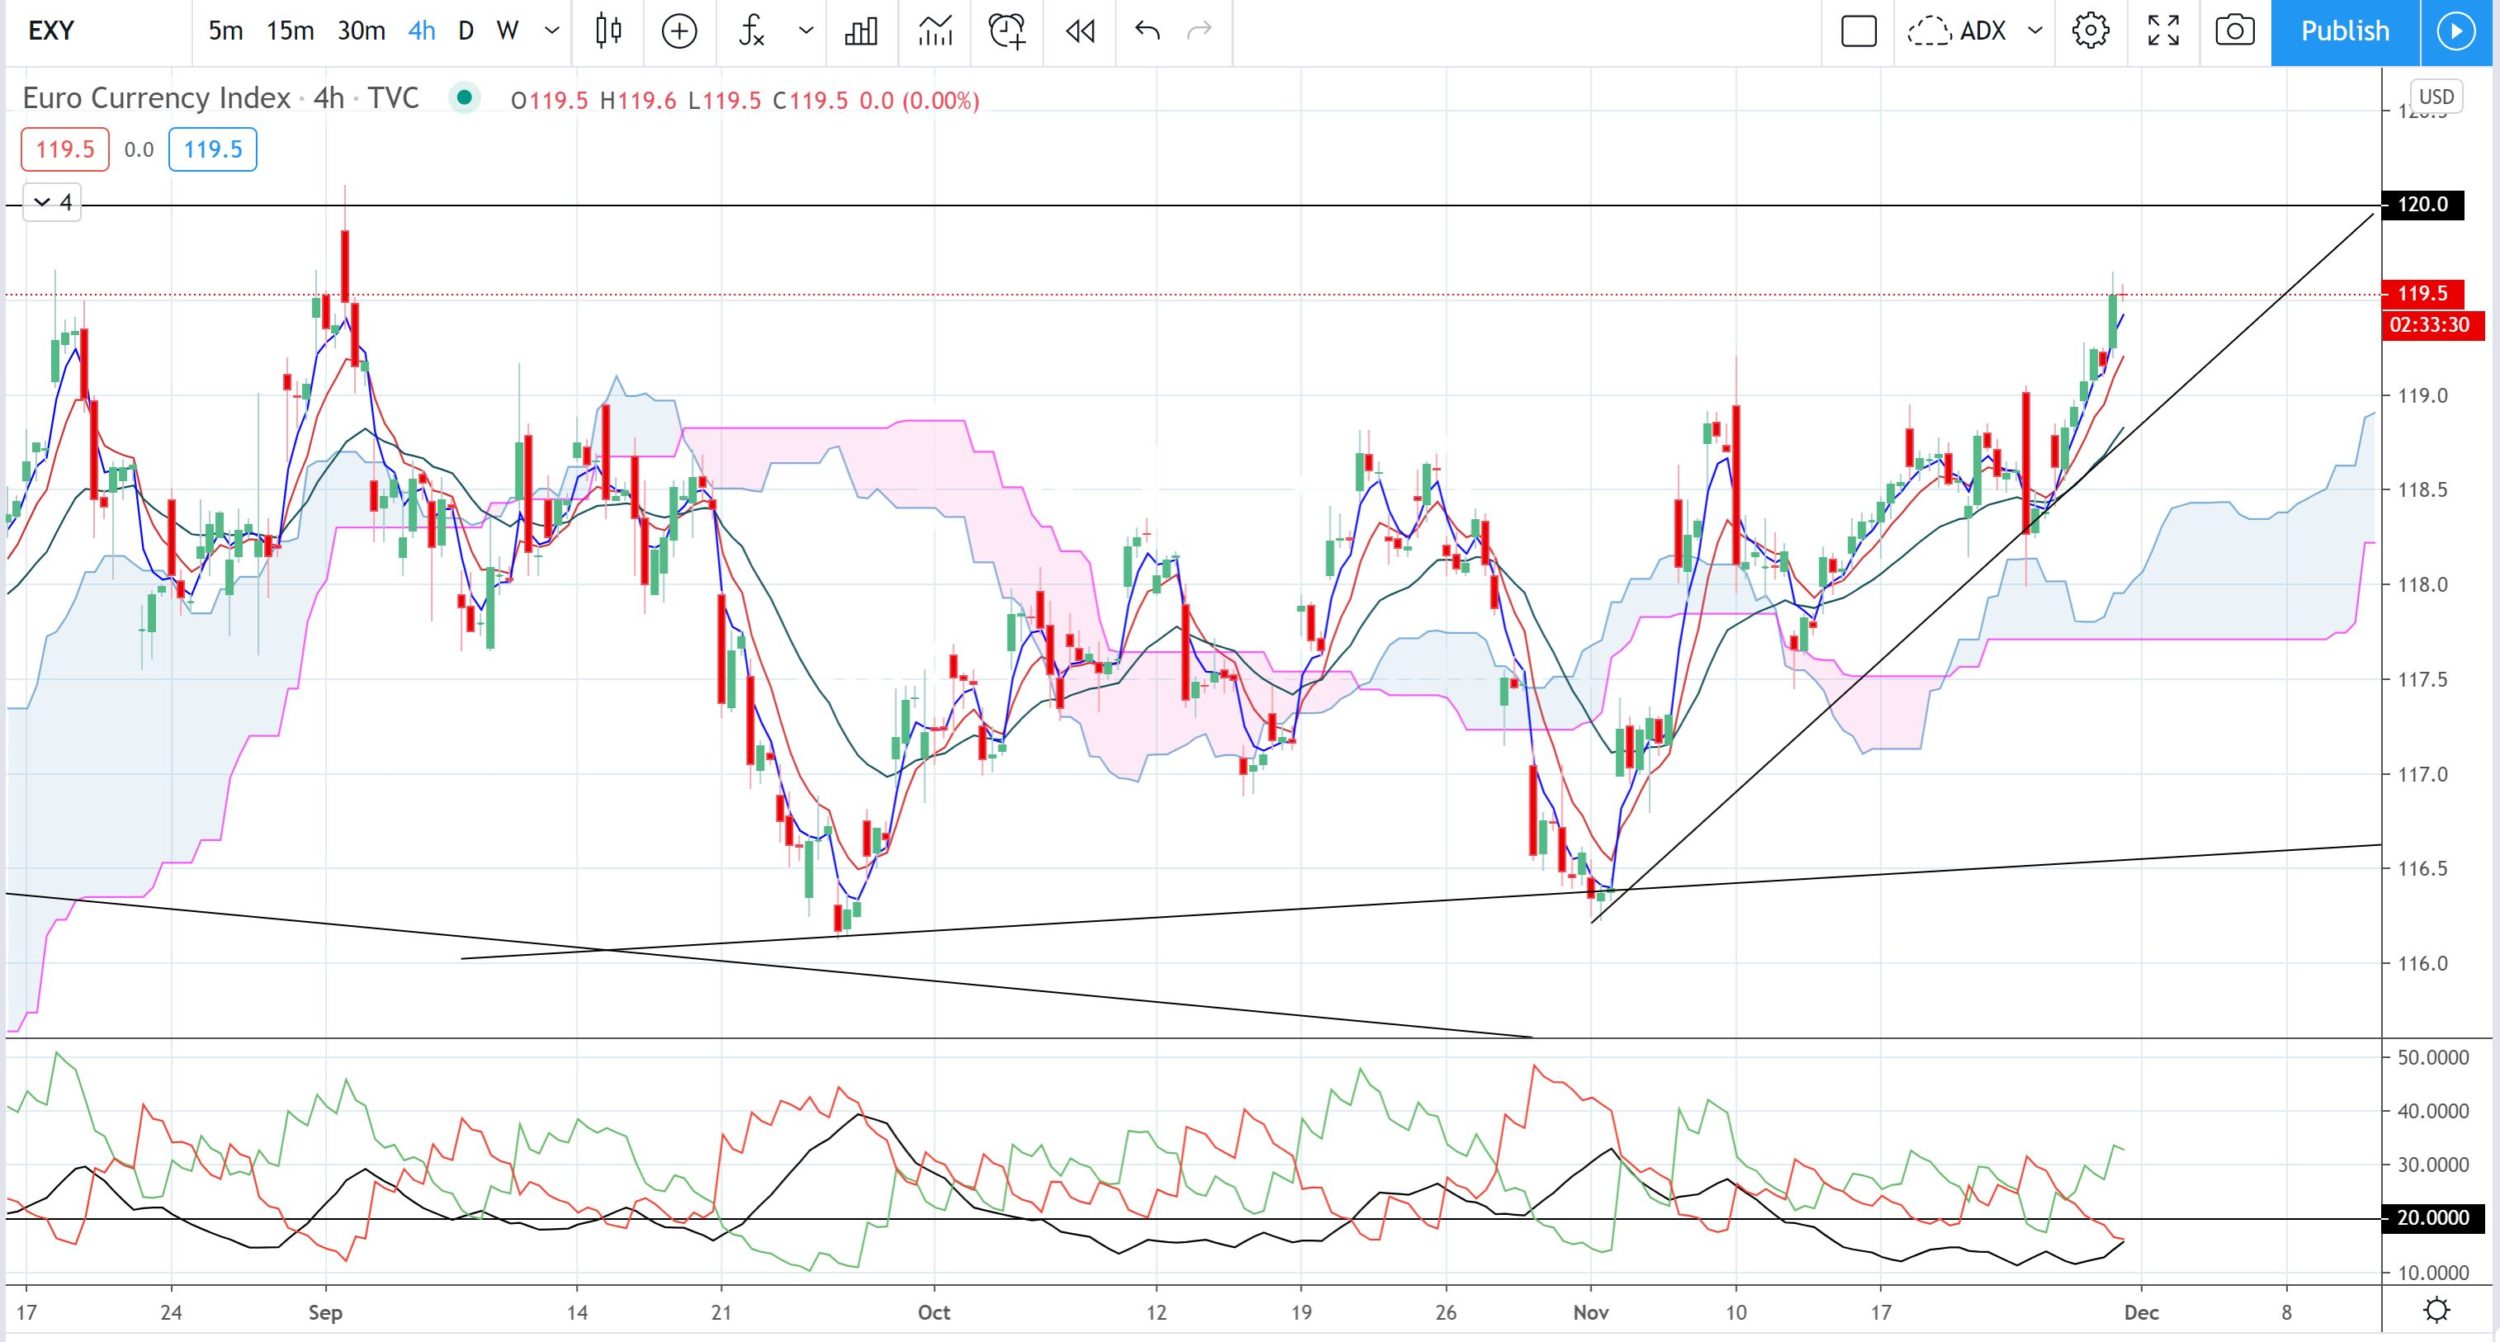Click the open price value O119.5

tap(550, 101)
